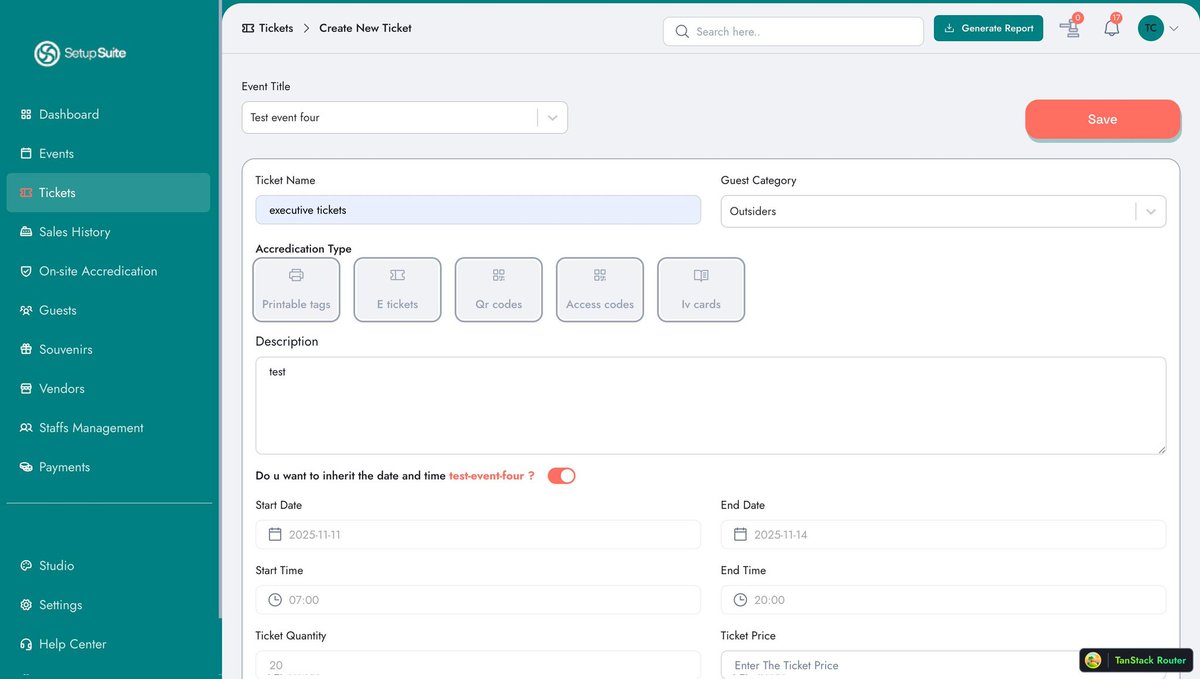
Task: Click the Guests people icon in the sidebar
Action: pyautogui.click(x=26, y=310)
